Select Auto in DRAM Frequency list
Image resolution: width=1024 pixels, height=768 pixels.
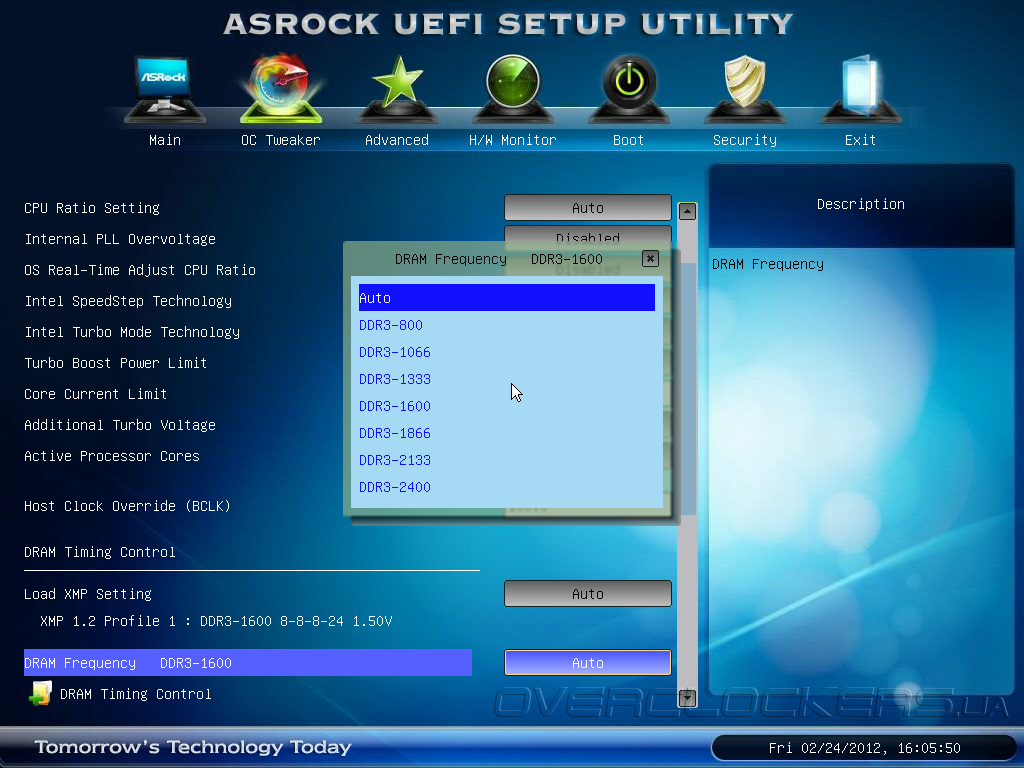(x=507, y=298)
